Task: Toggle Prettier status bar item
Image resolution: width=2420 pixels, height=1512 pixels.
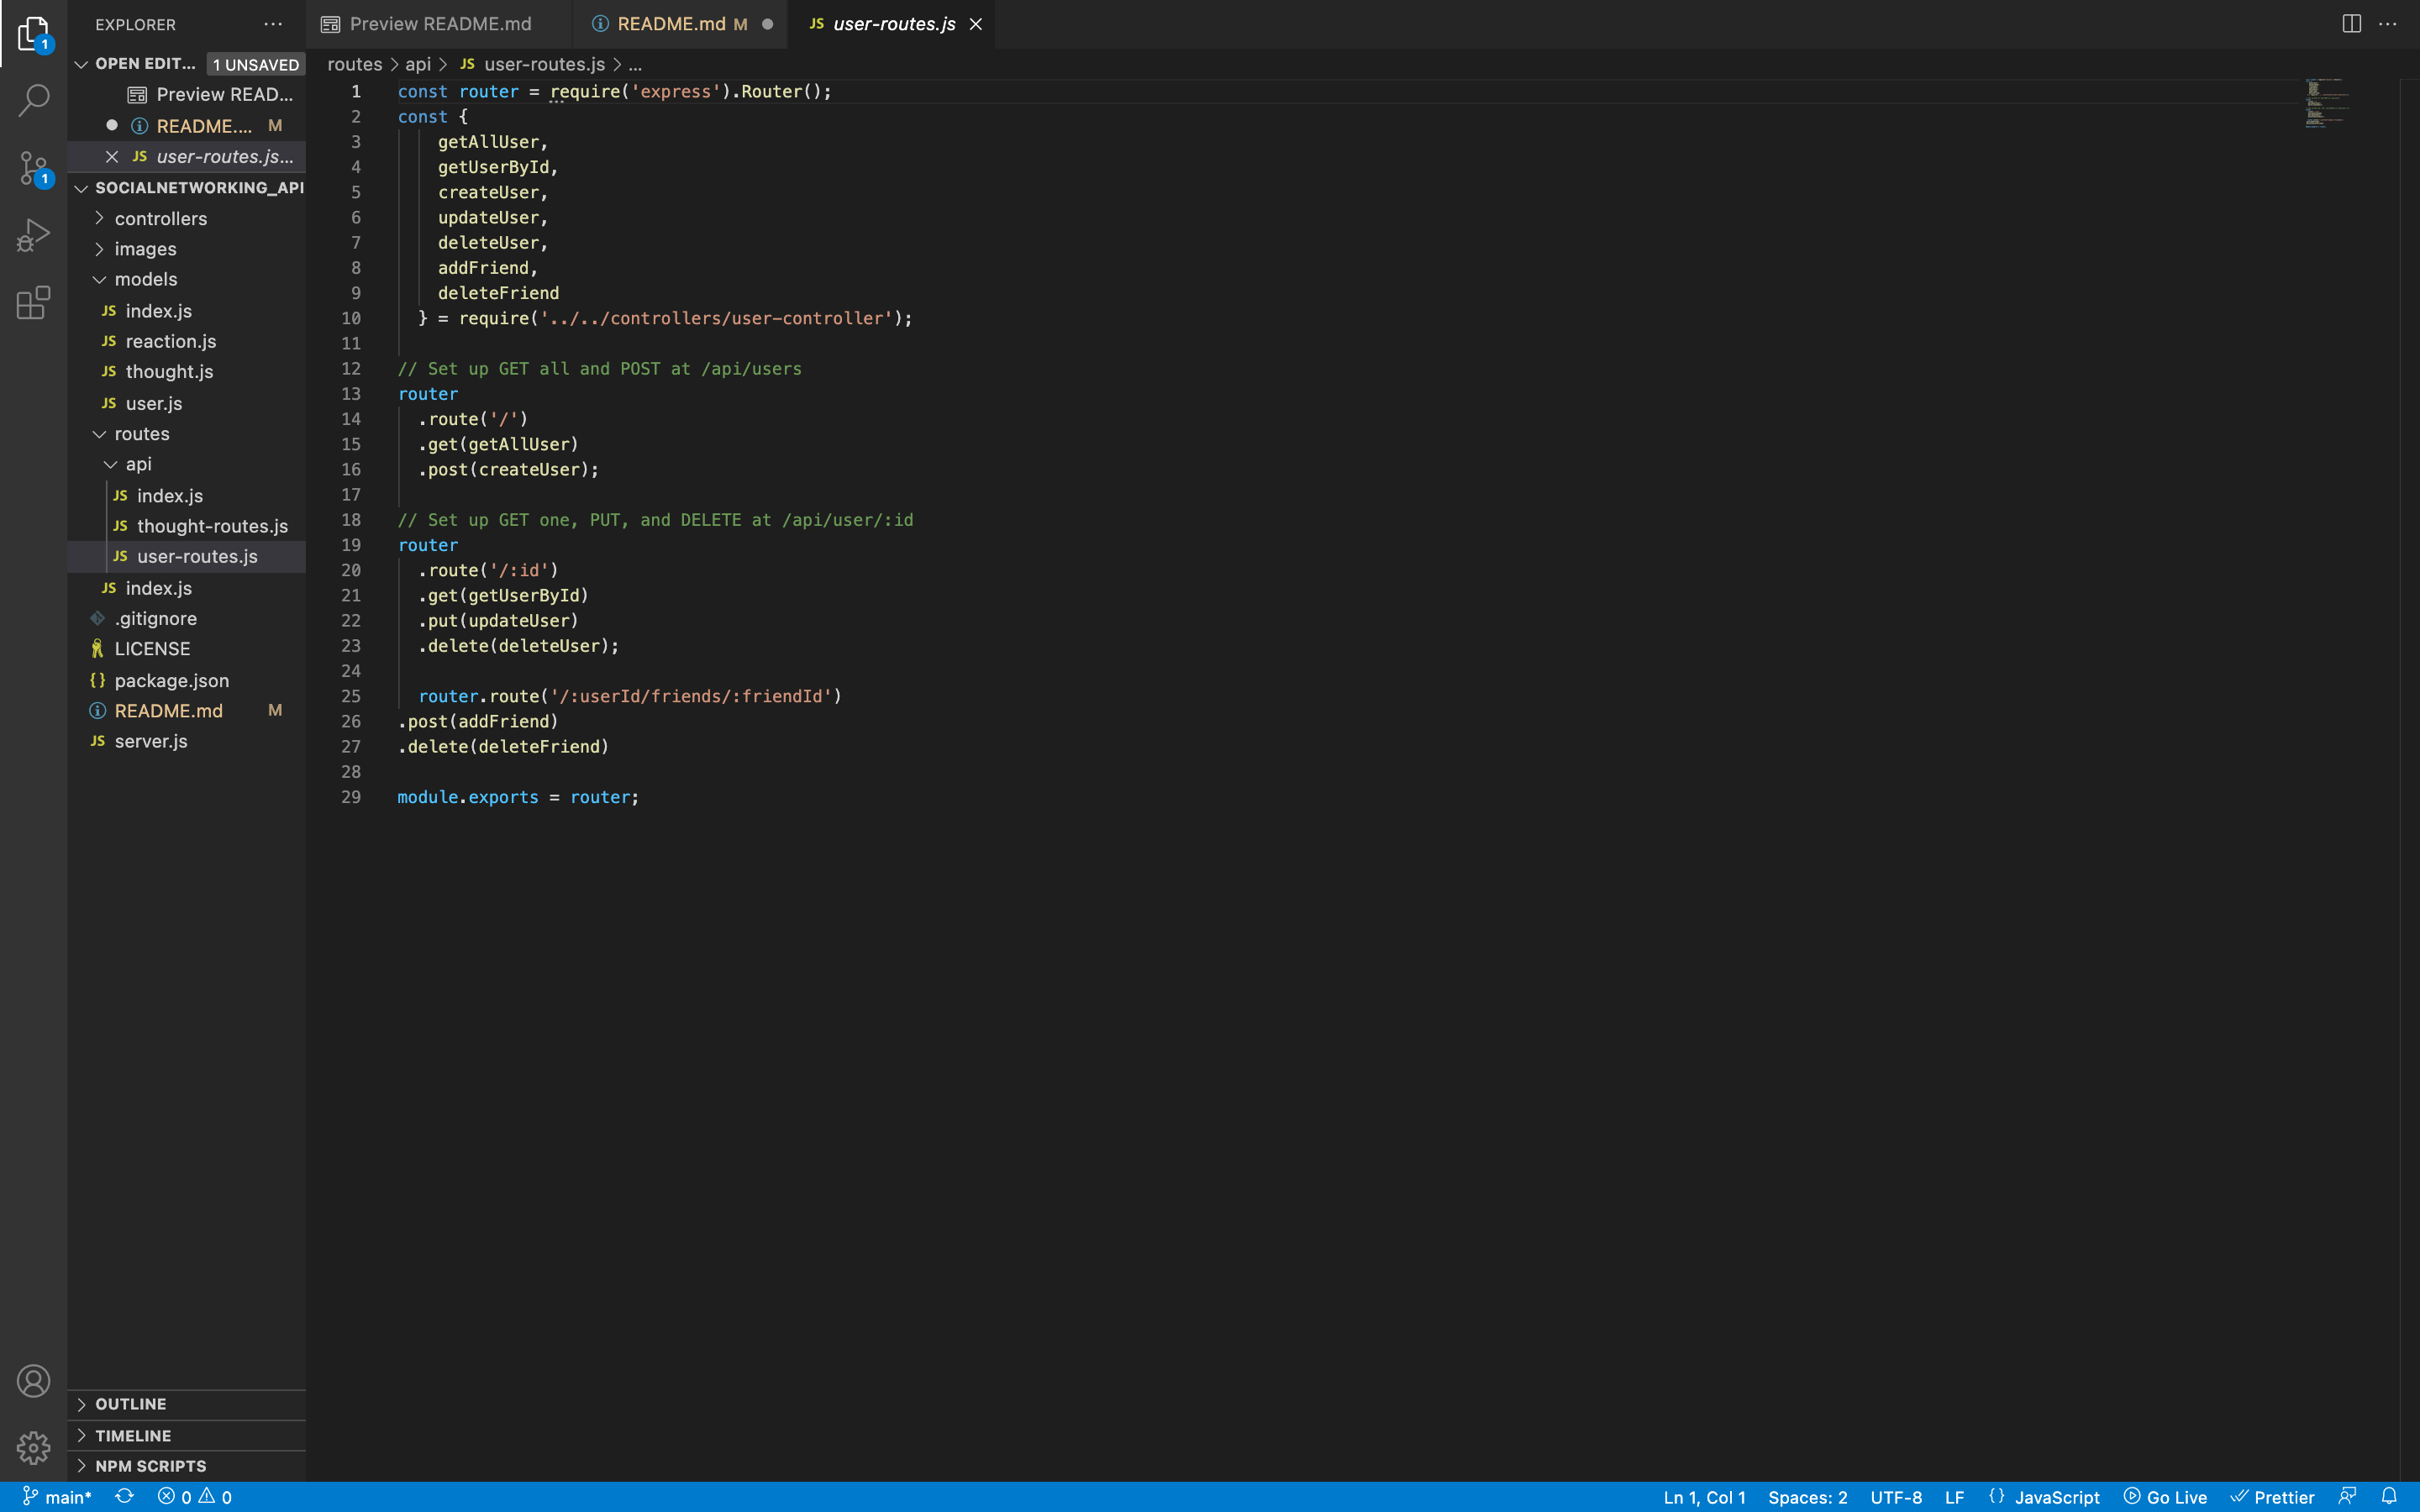Action: [2273, 1496]
